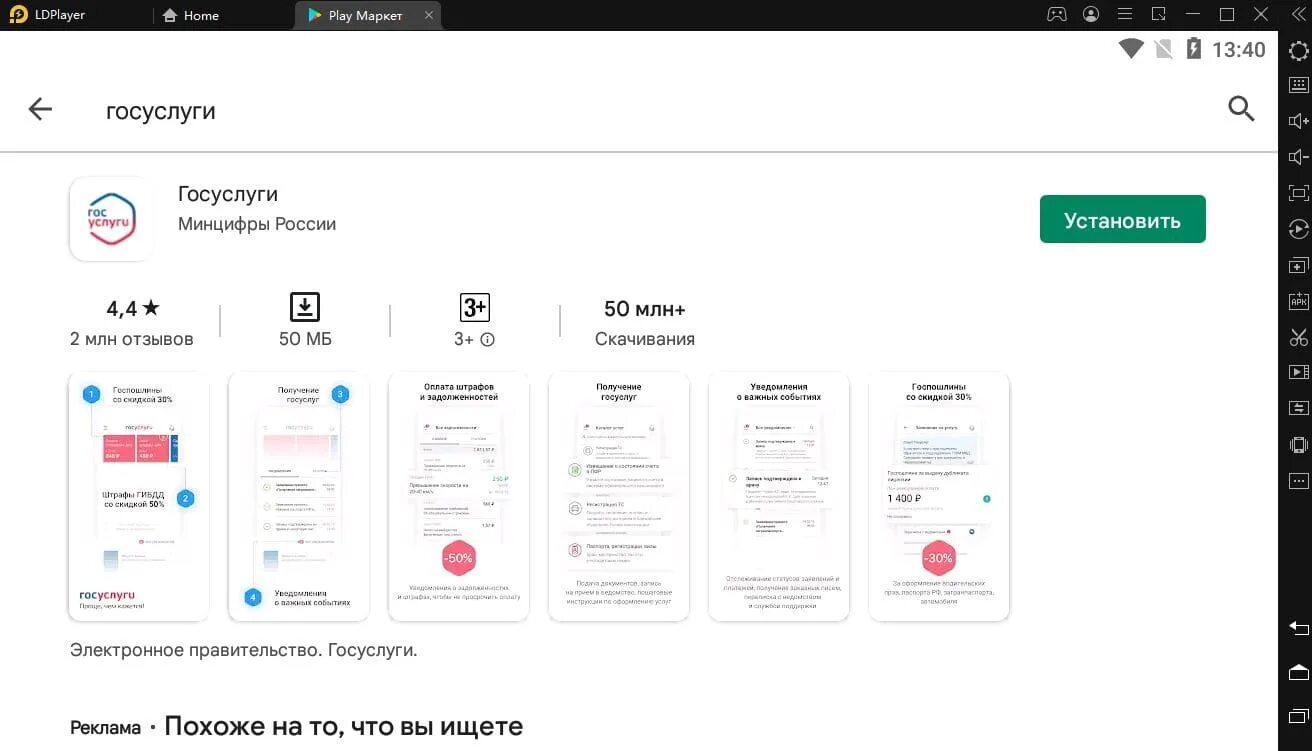
Task: Open the LDPlayer user account icon
Action: click(1091, 15)
